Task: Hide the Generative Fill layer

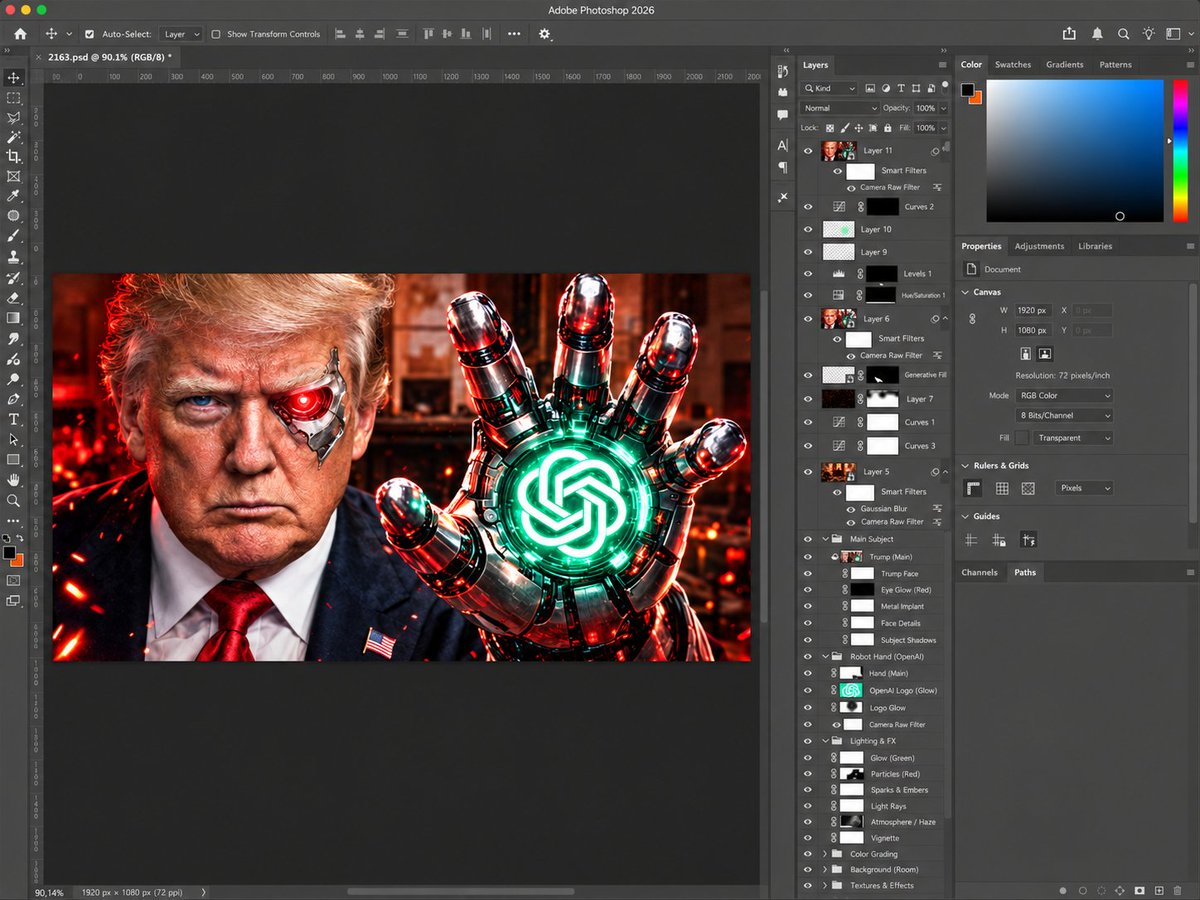Action: (808, 375)
